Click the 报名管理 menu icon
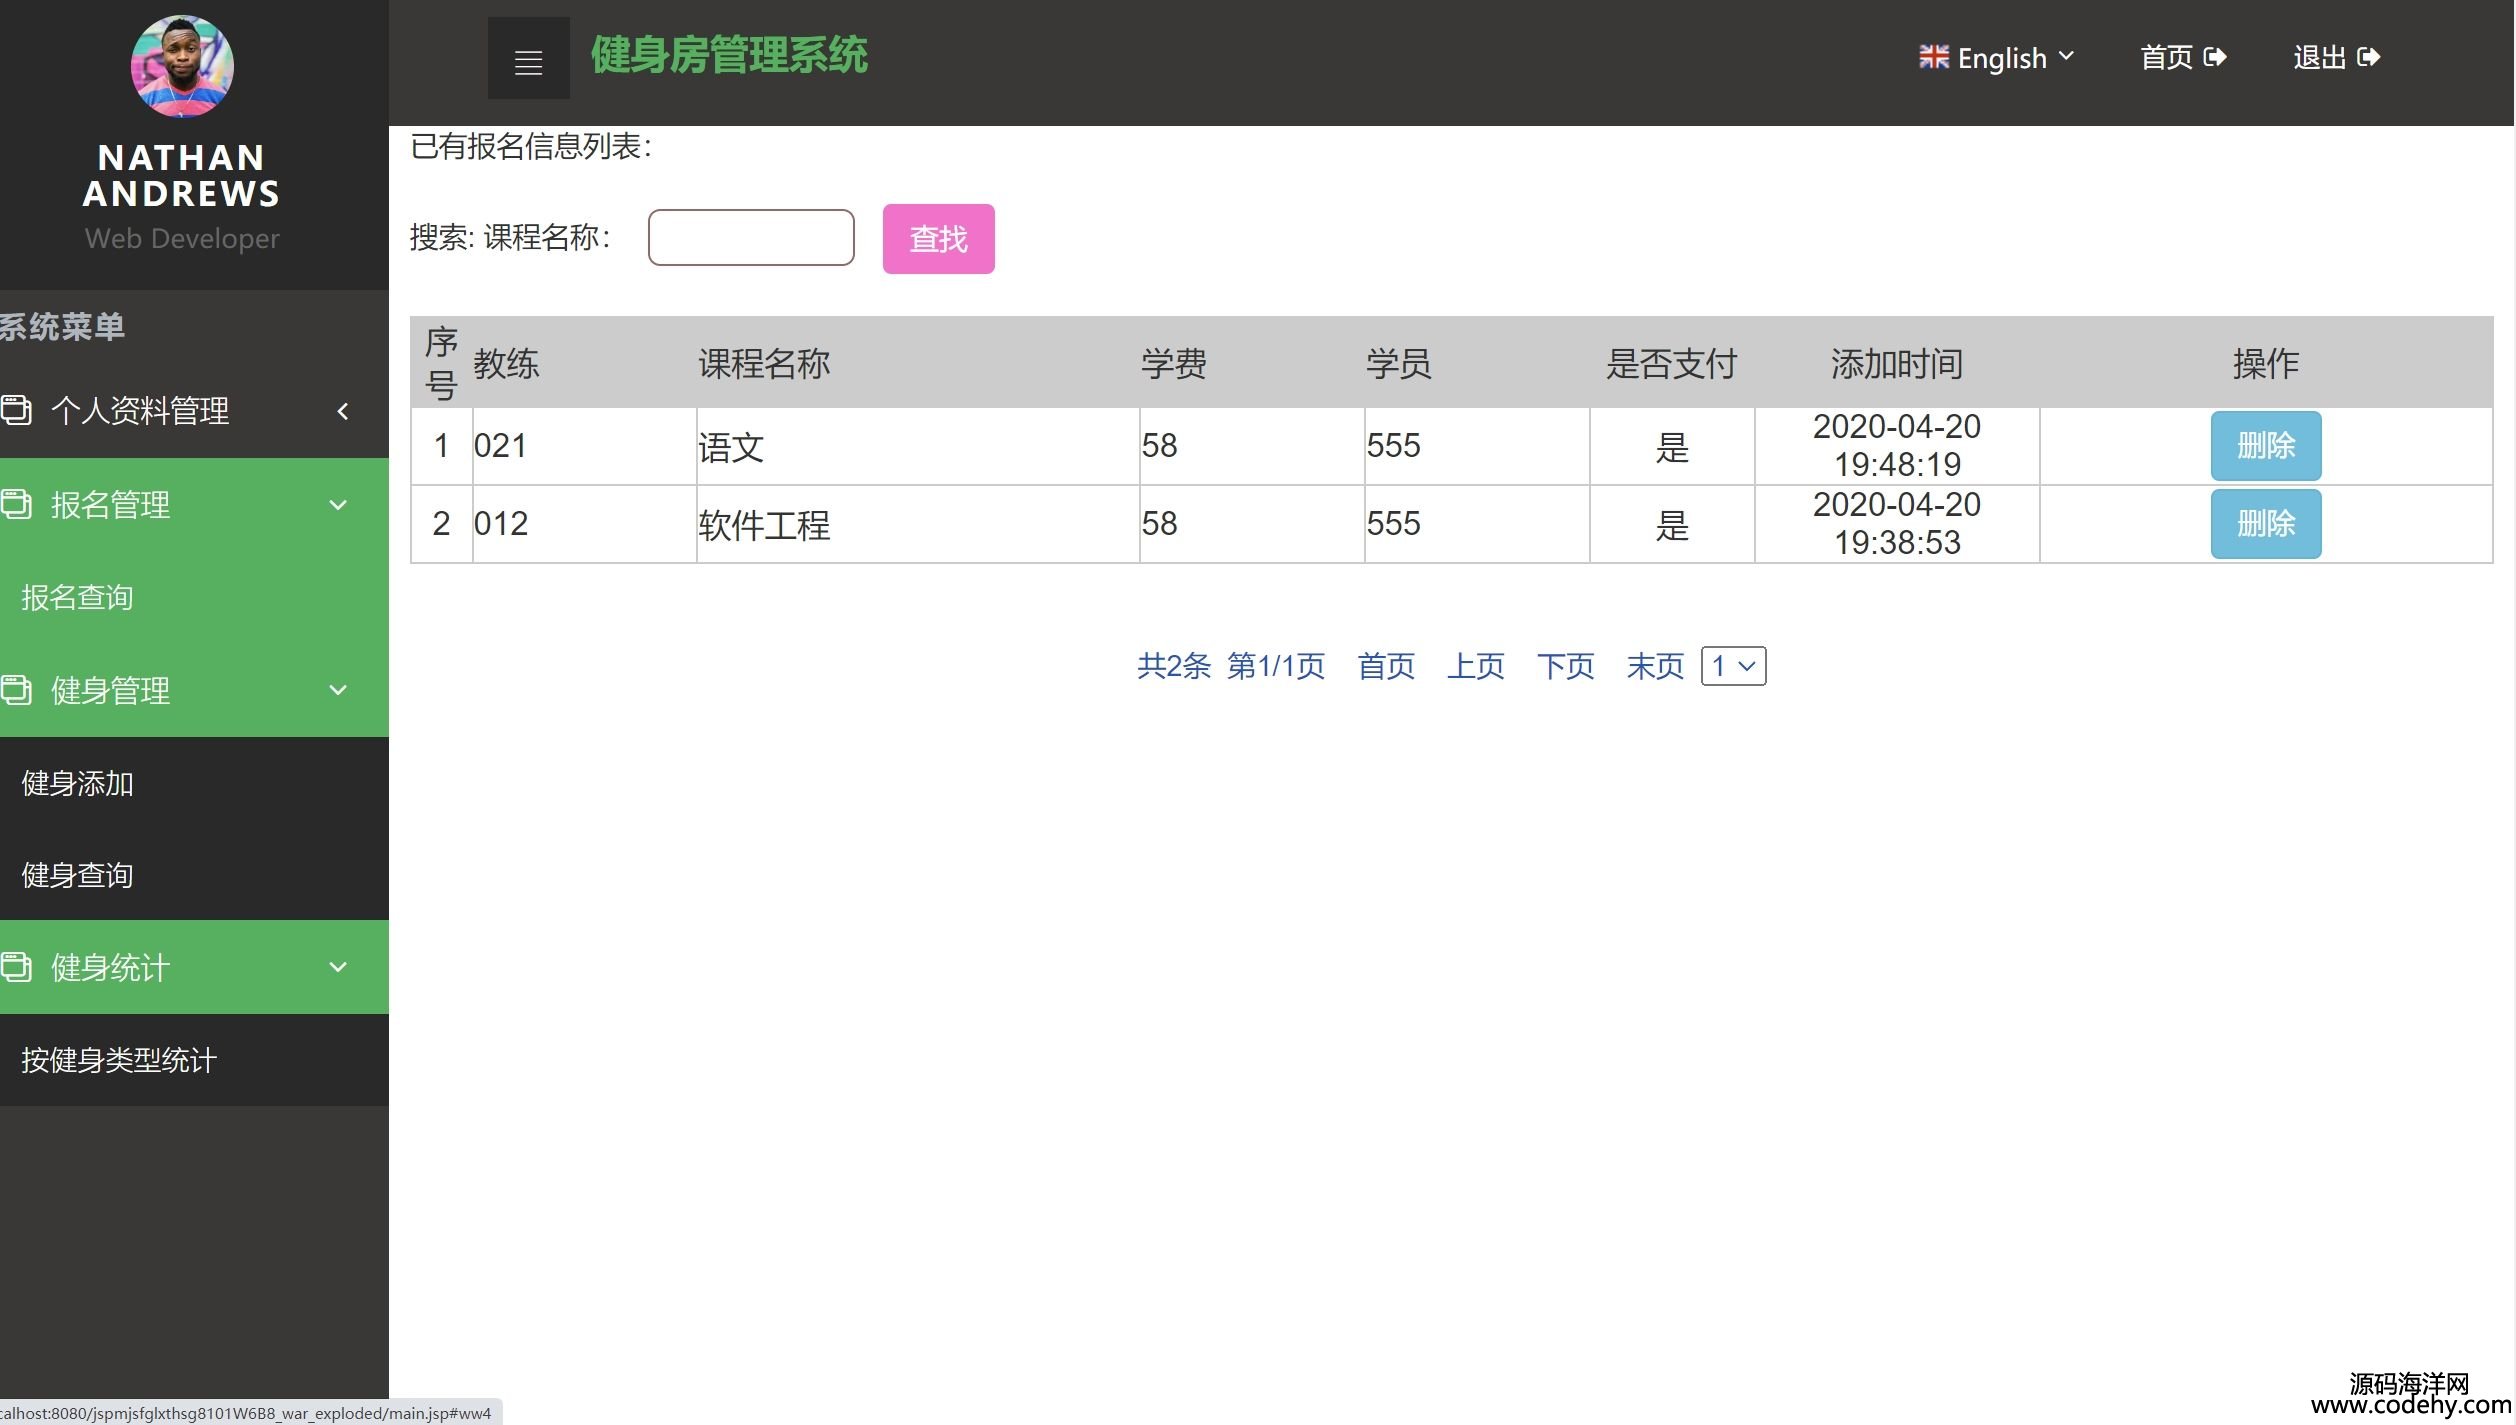 (16, 505)
